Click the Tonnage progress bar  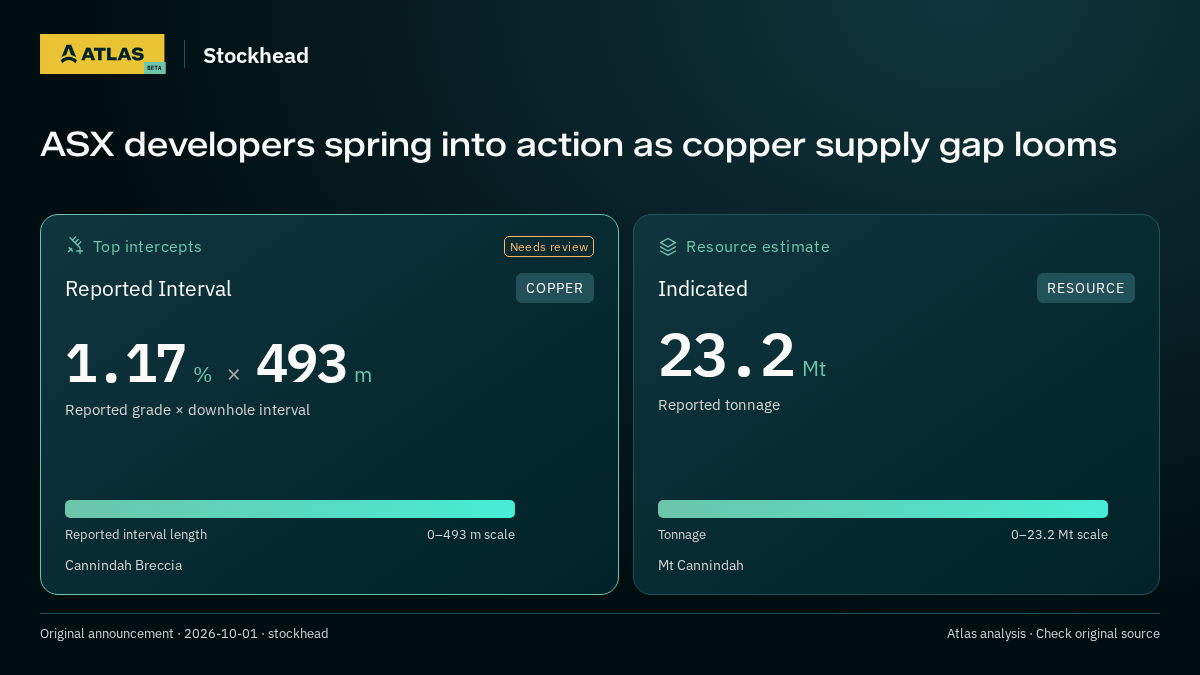pos(883,509)
